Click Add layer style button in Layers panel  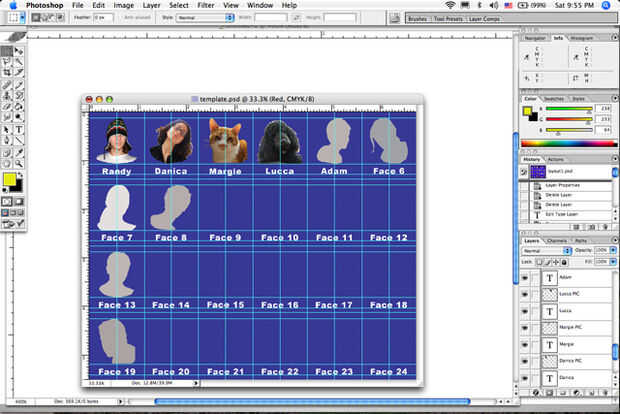click(x=536, y=393)
